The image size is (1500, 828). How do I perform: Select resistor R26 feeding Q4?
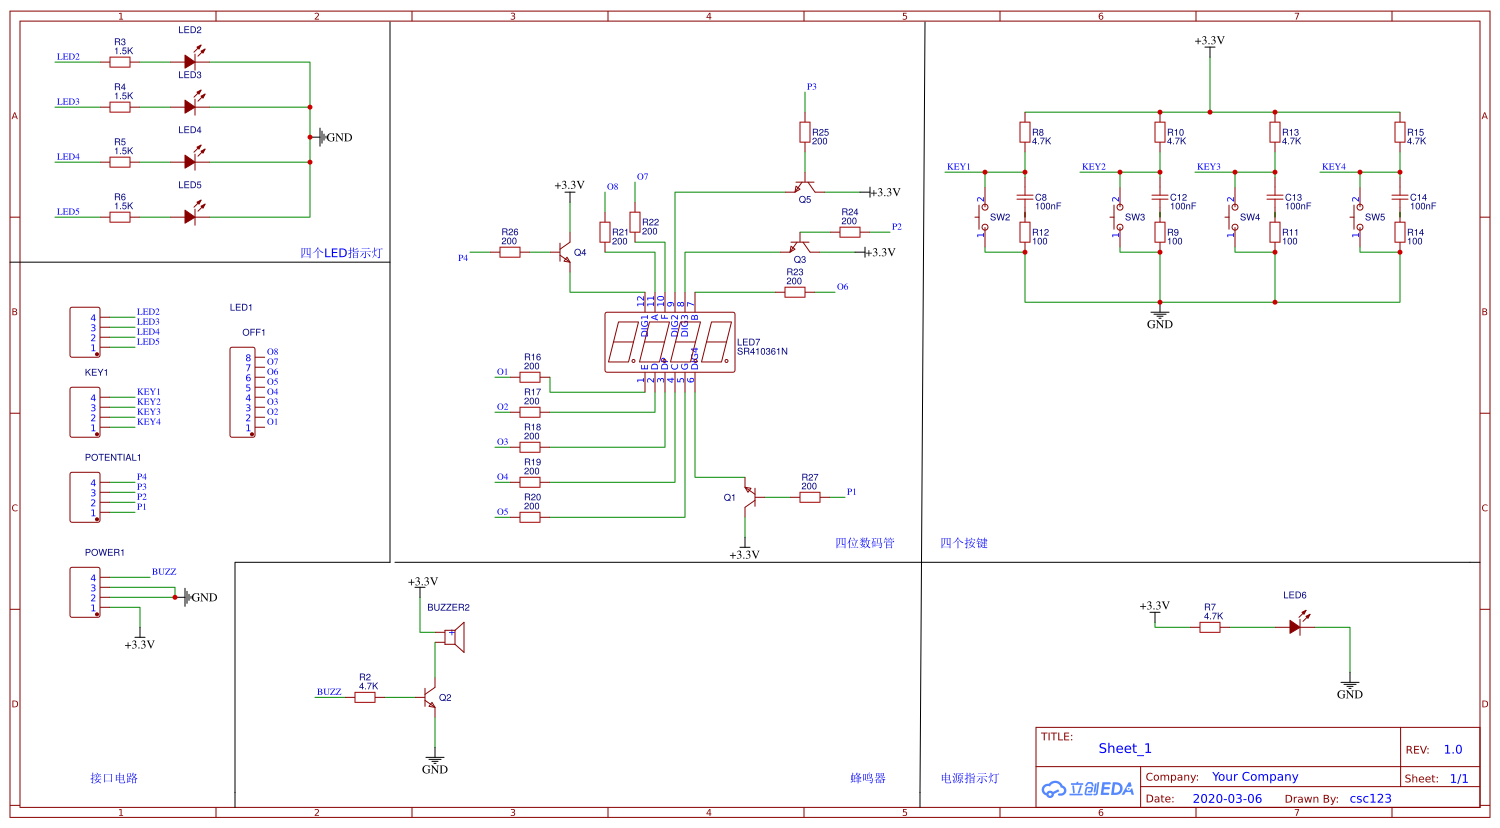[x=510, y=252]
